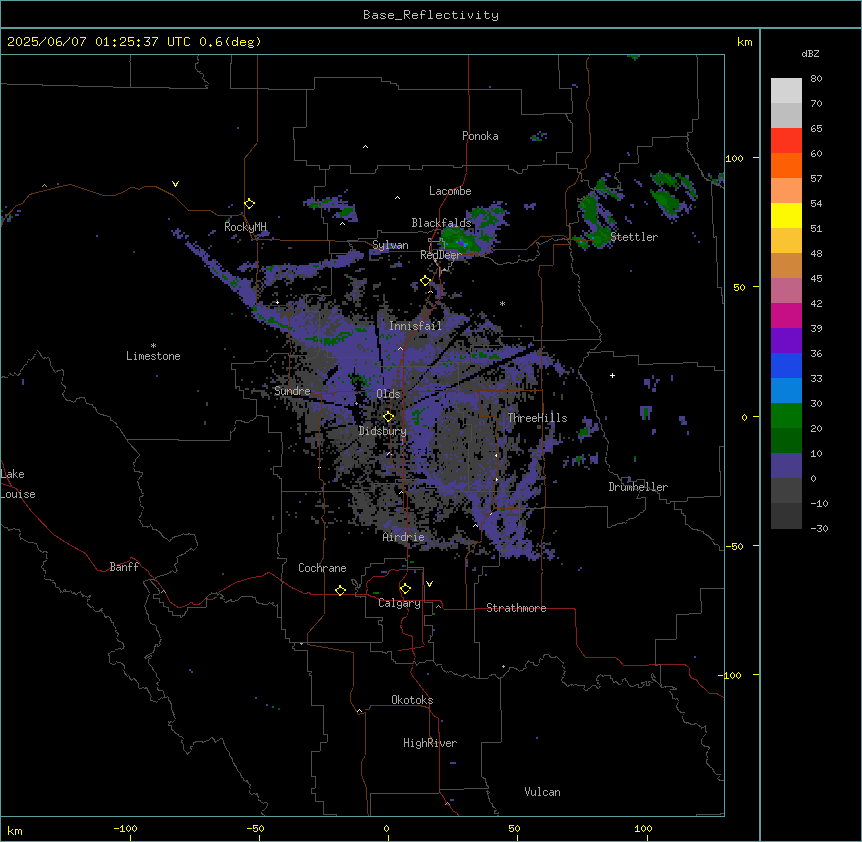The width and height of the screenshot is (862, 842).
Task: Pick the light gray 70-80 dBZ swatch
Action: click(x=786, y=91)
